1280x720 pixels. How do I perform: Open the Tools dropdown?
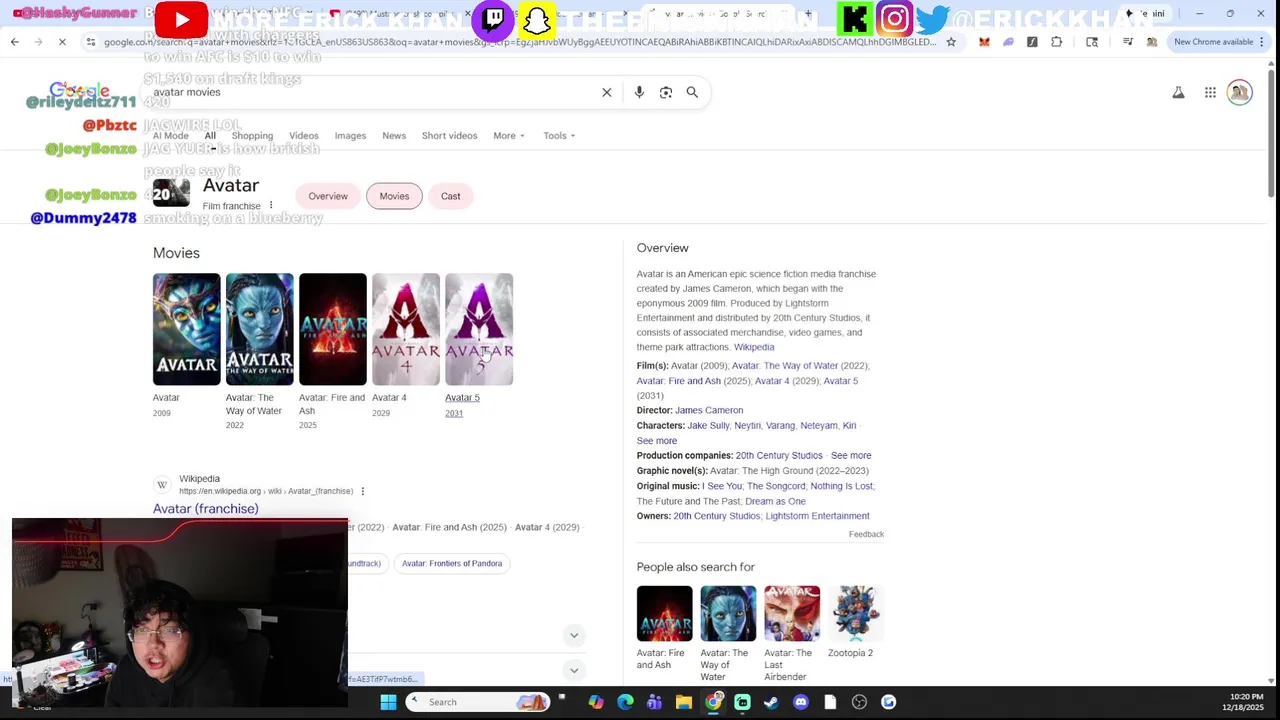click(559, 136)
